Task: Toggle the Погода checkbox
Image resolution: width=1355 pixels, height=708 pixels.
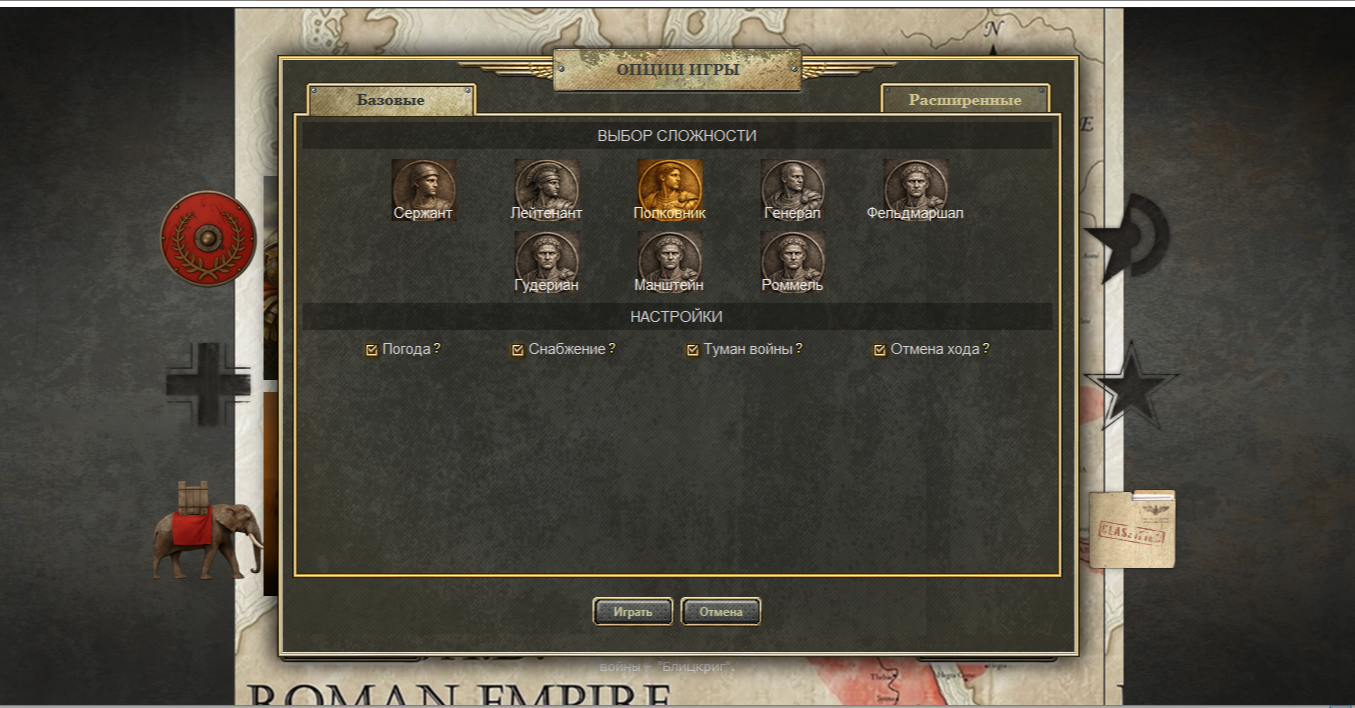Action: pos(372,350)
